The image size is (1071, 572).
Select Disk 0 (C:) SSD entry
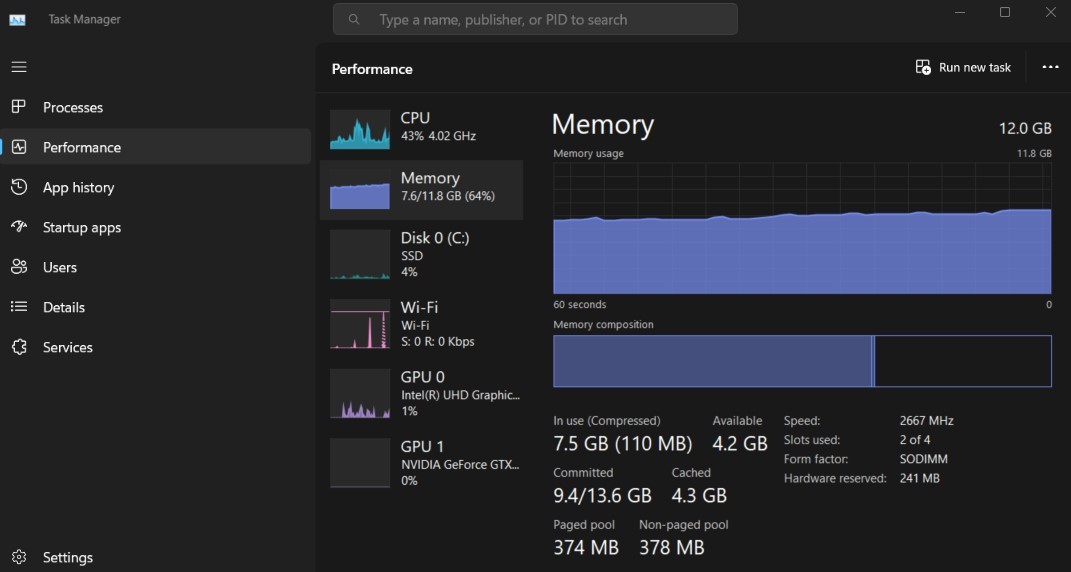pos(421,255)
